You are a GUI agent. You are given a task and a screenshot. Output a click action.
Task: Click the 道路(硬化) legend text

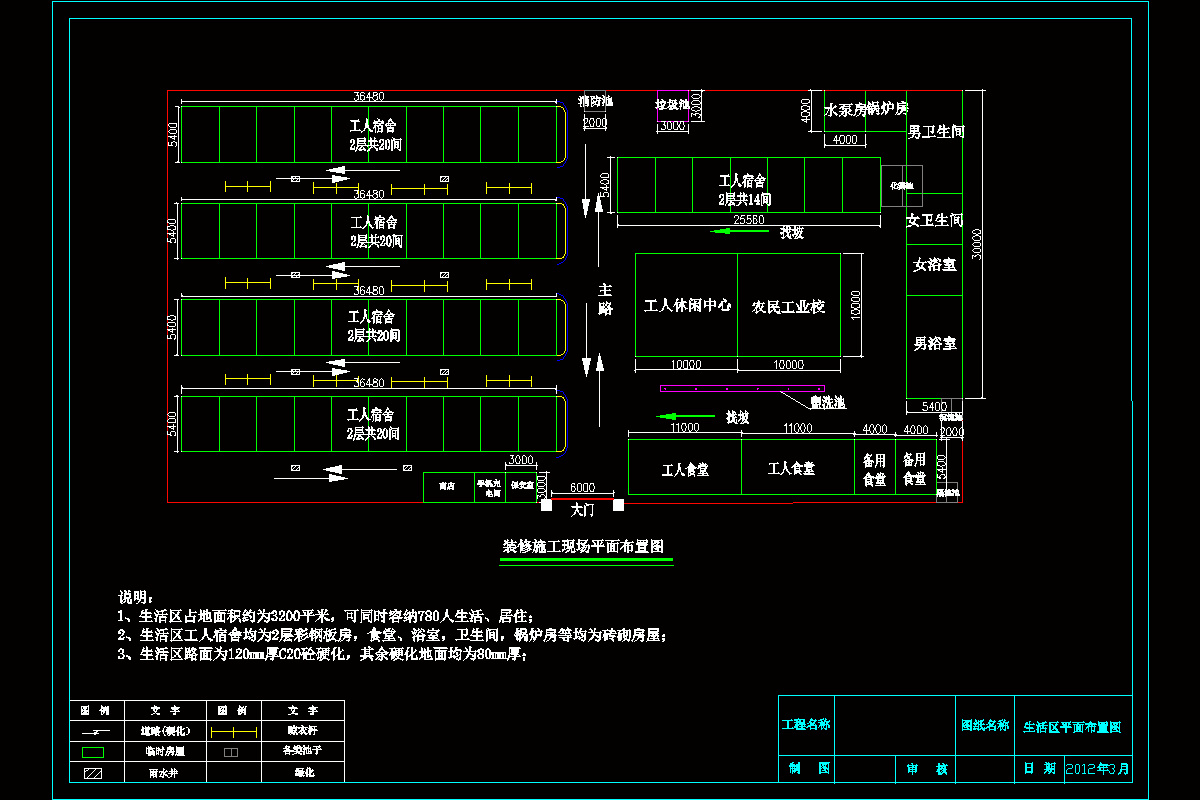[164, 733]
